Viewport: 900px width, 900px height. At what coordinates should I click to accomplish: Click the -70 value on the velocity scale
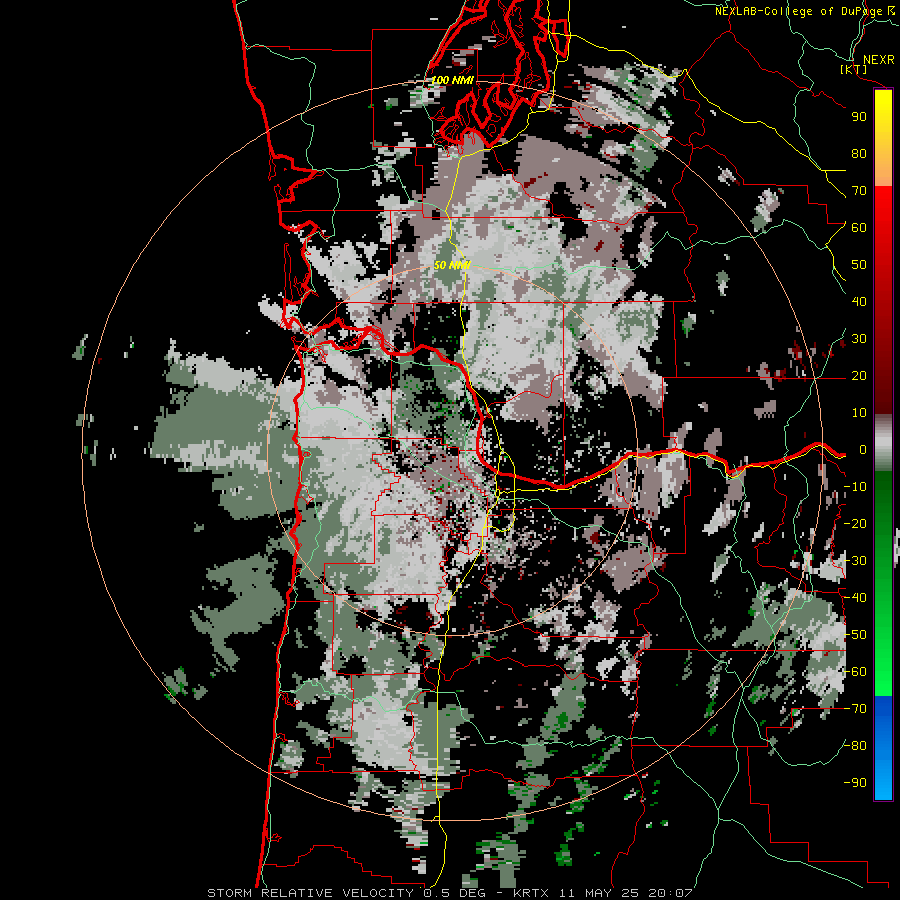[855, 709]
